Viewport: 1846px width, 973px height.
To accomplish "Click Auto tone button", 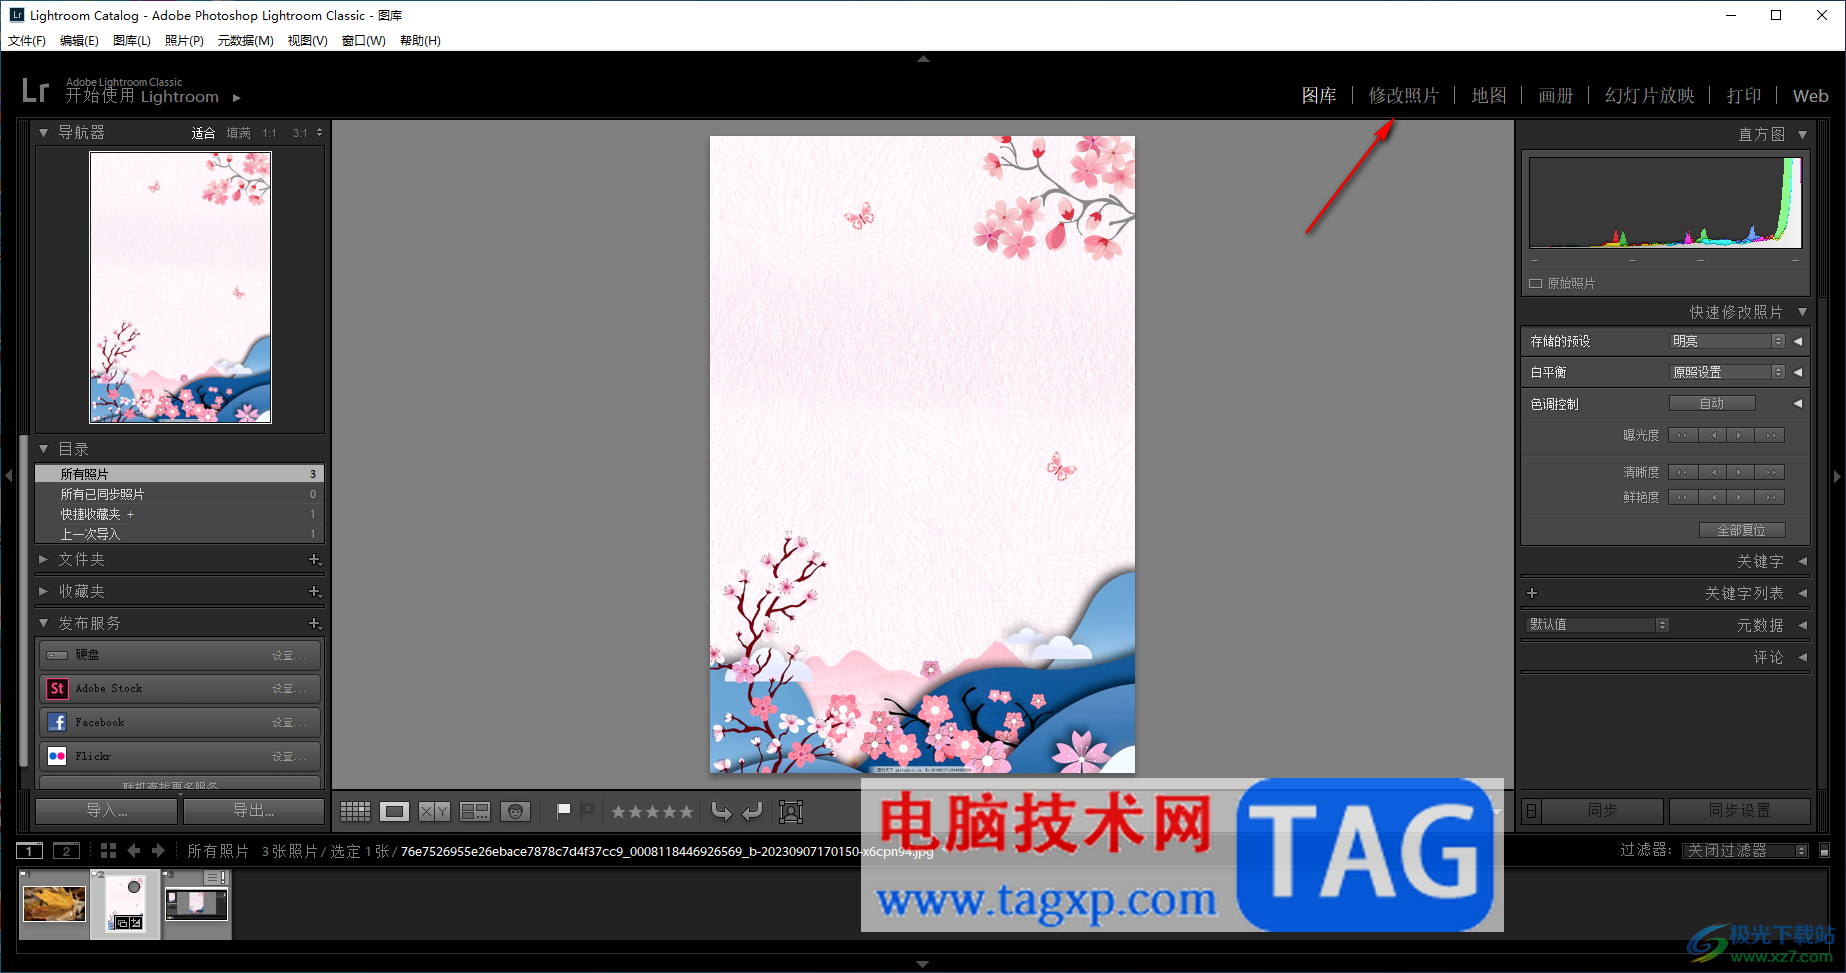I will click(1712, 403).
